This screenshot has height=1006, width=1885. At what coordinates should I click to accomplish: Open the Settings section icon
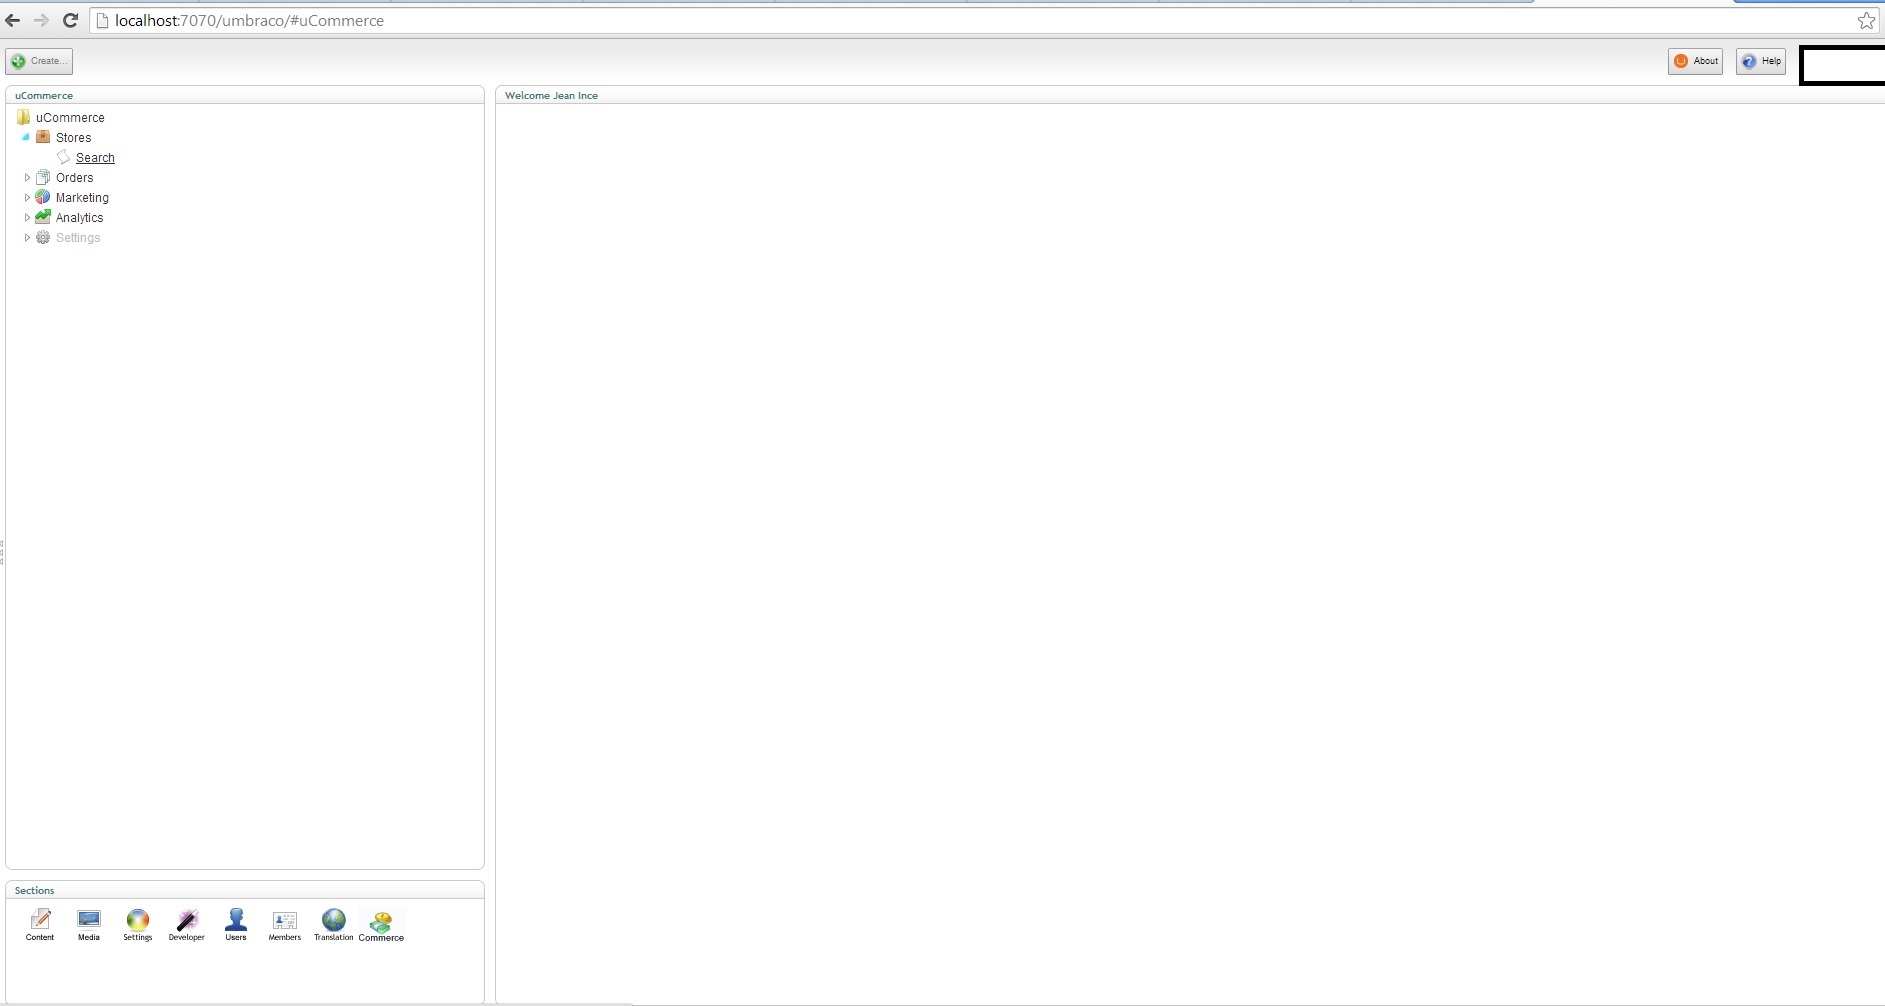[x=138, y=924]
